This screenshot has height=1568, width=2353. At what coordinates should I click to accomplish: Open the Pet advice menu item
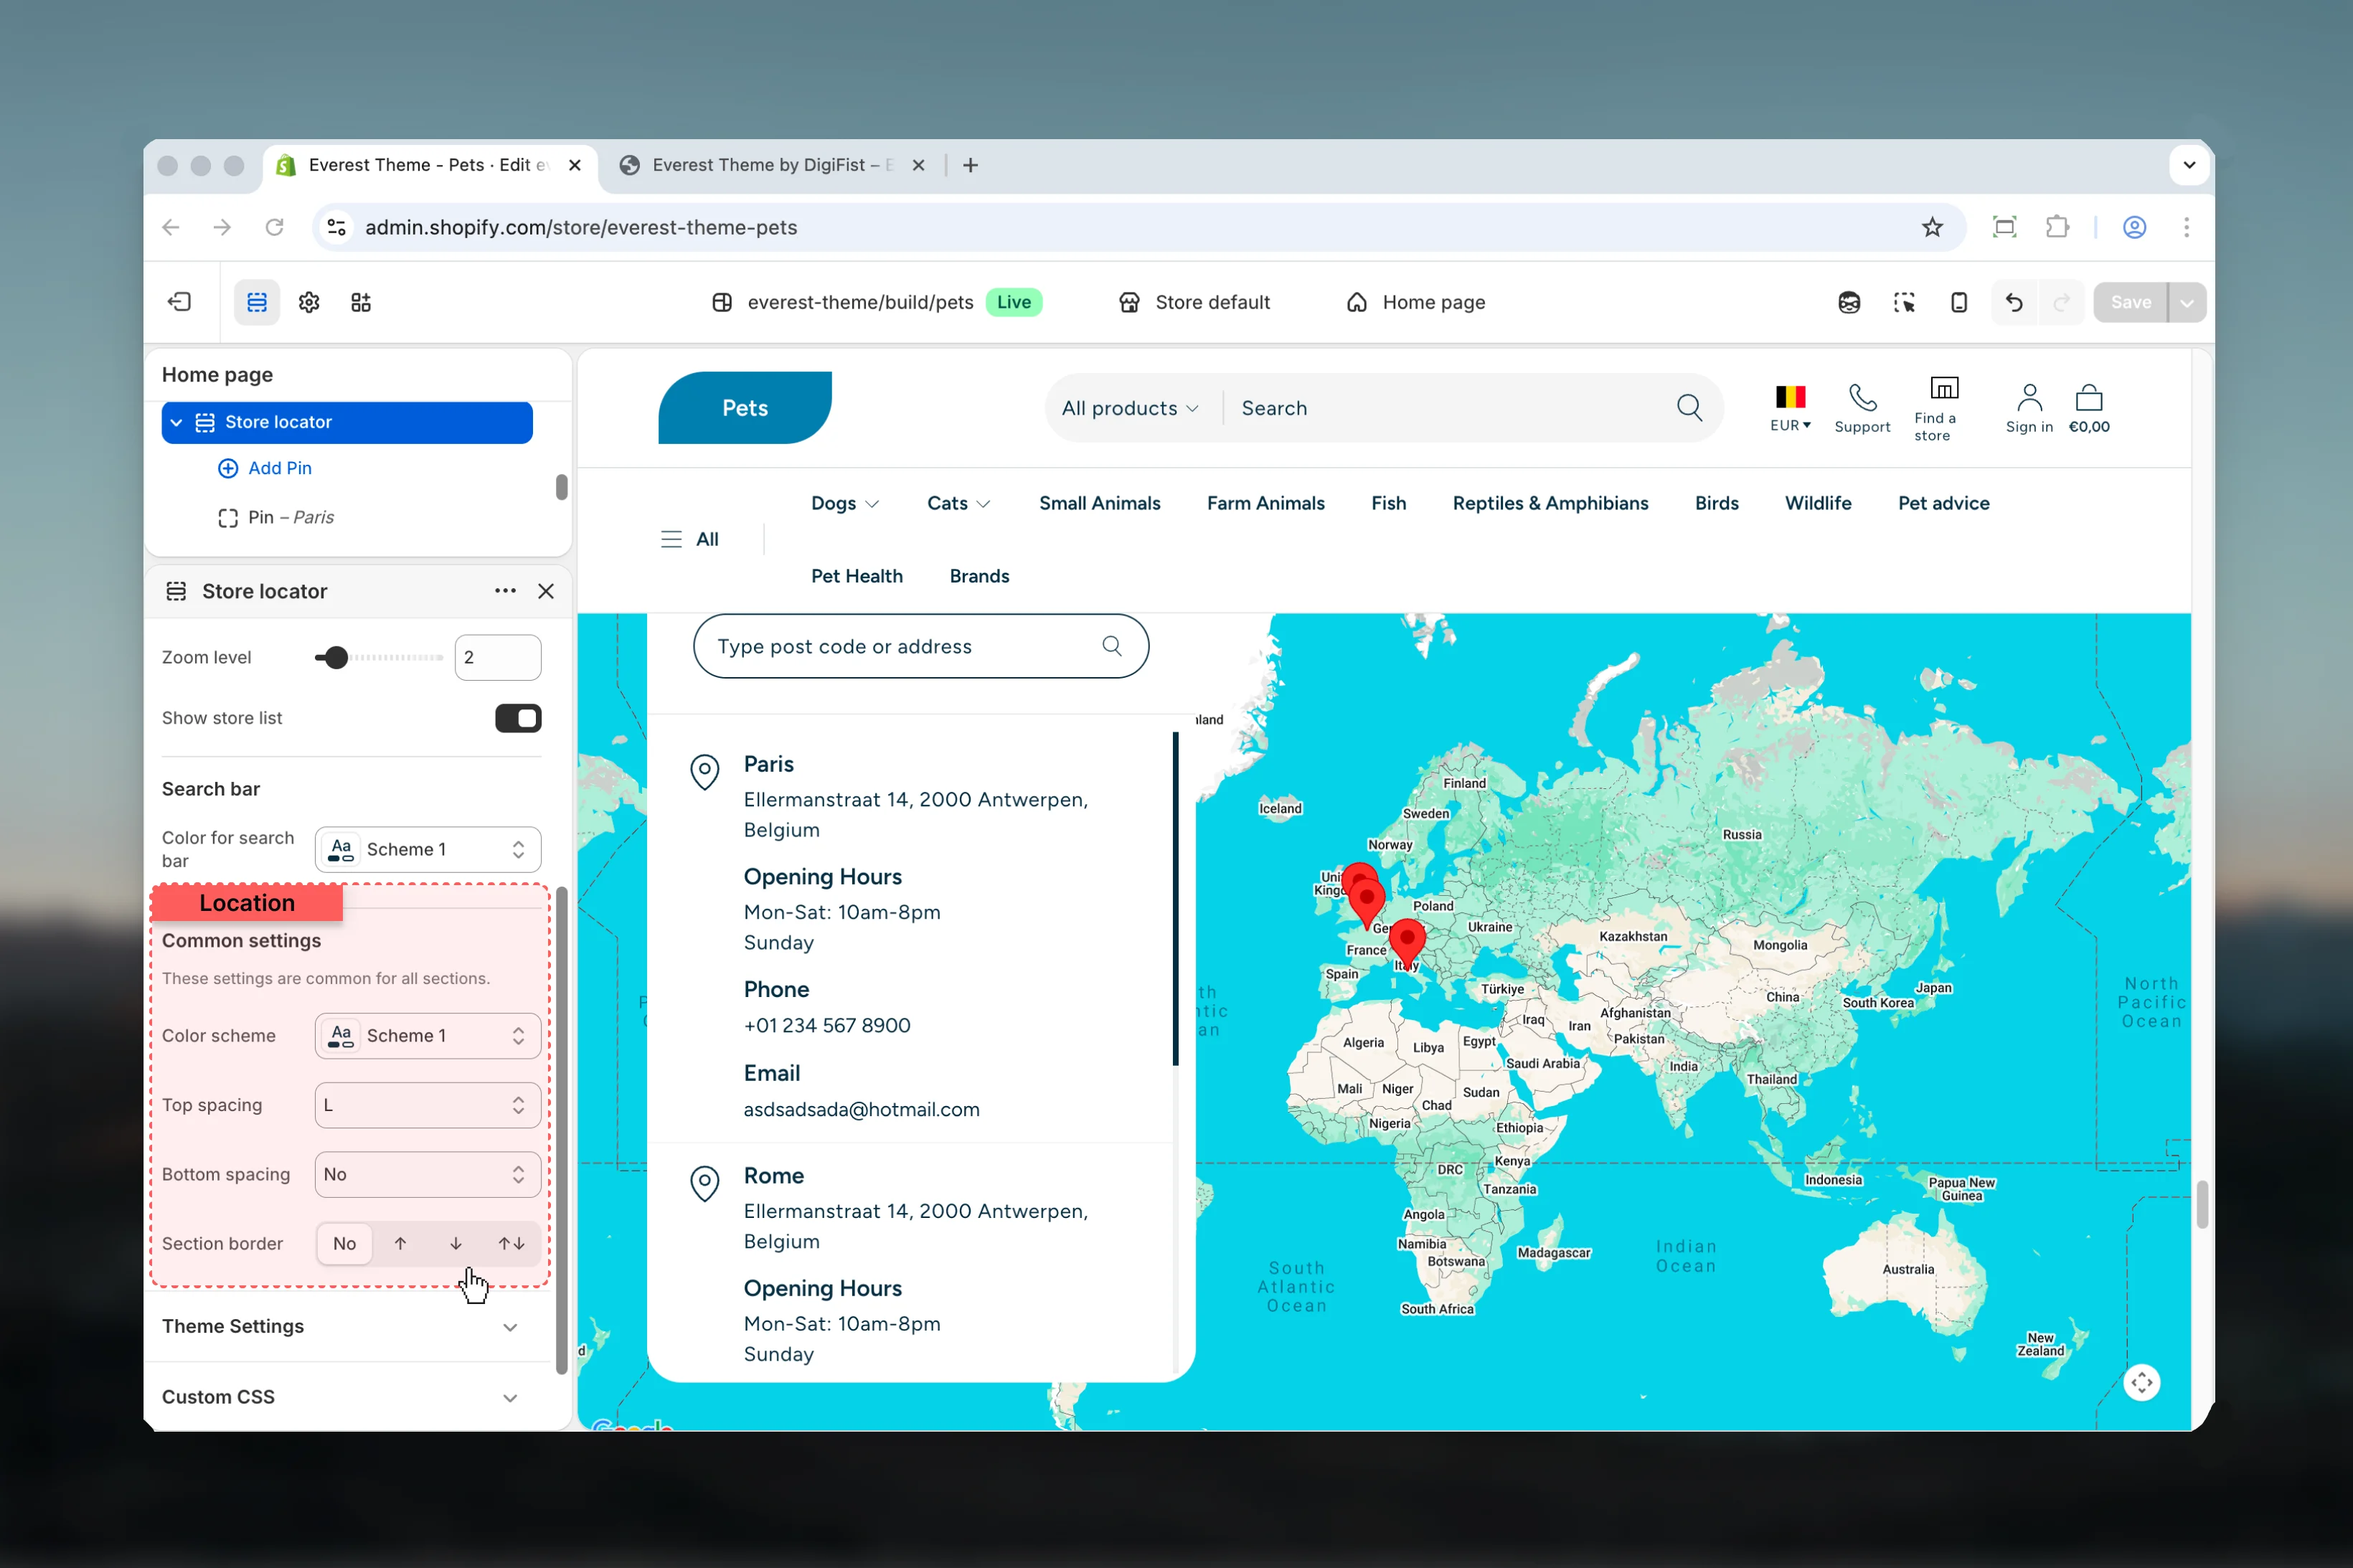click(1943, 503)
